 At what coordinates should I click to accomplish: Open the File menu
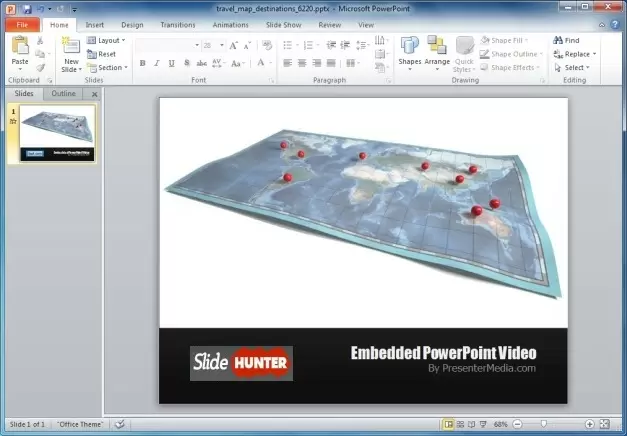coord(22,24)
